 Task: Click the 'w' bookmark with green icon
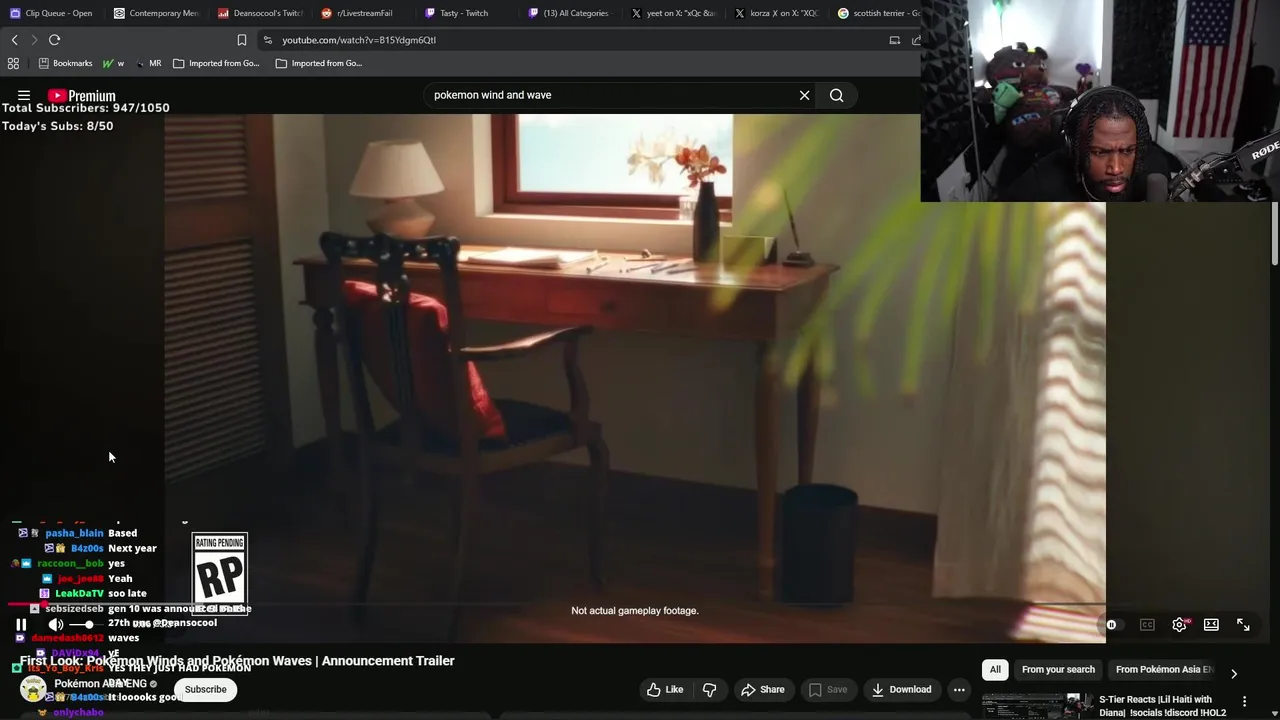[x=113, y=63]
